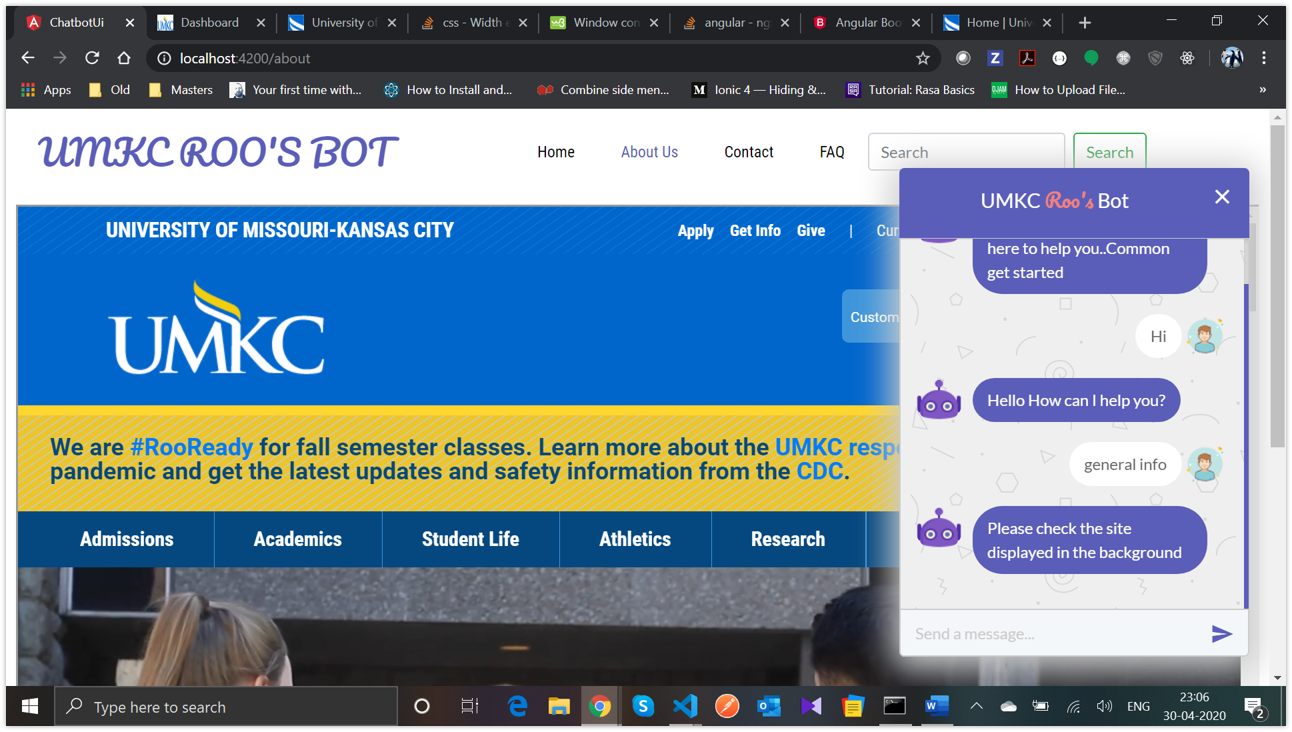Open the Student Life menu tab
This screenshot has width=1292, height=732.
click(470, 539)
